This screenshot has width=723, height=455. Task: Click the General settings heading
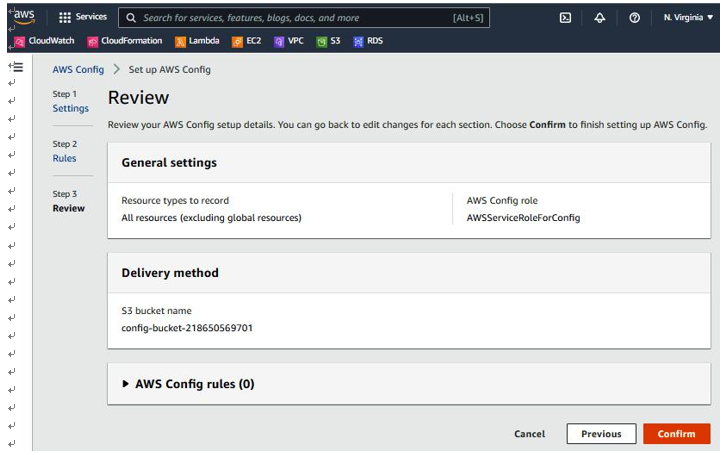169,163
